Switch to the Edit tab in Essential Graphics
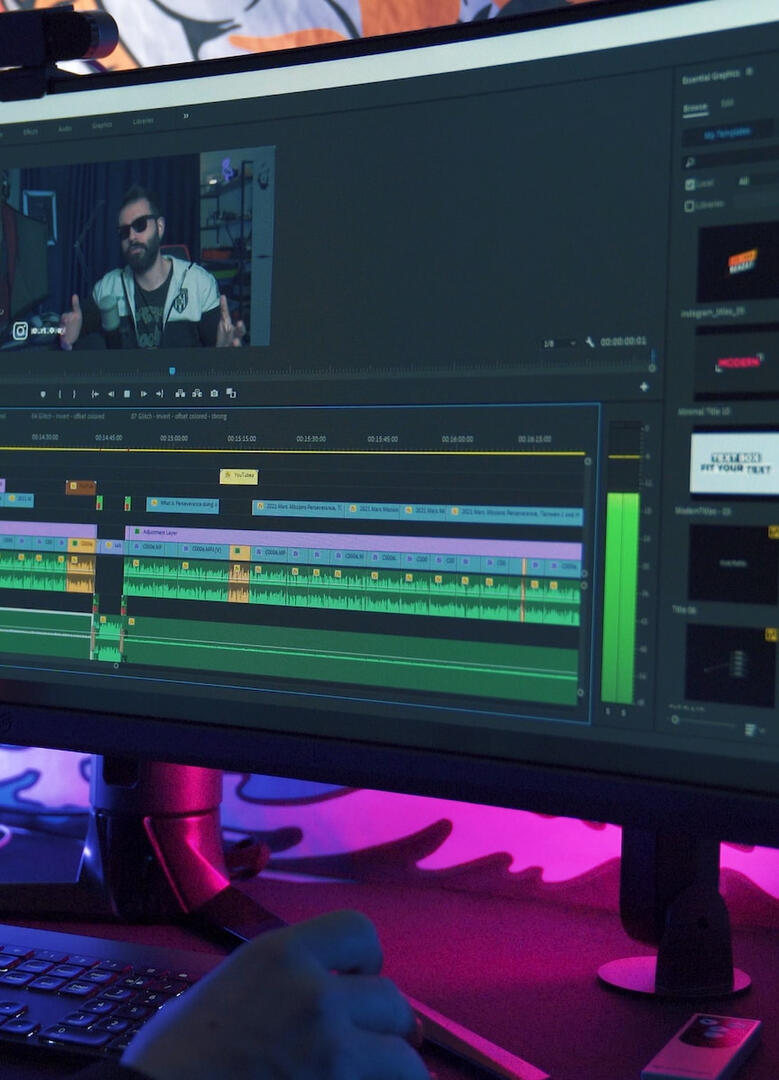Viewport: 779px width, 1080px height. (x=727, y=103)
